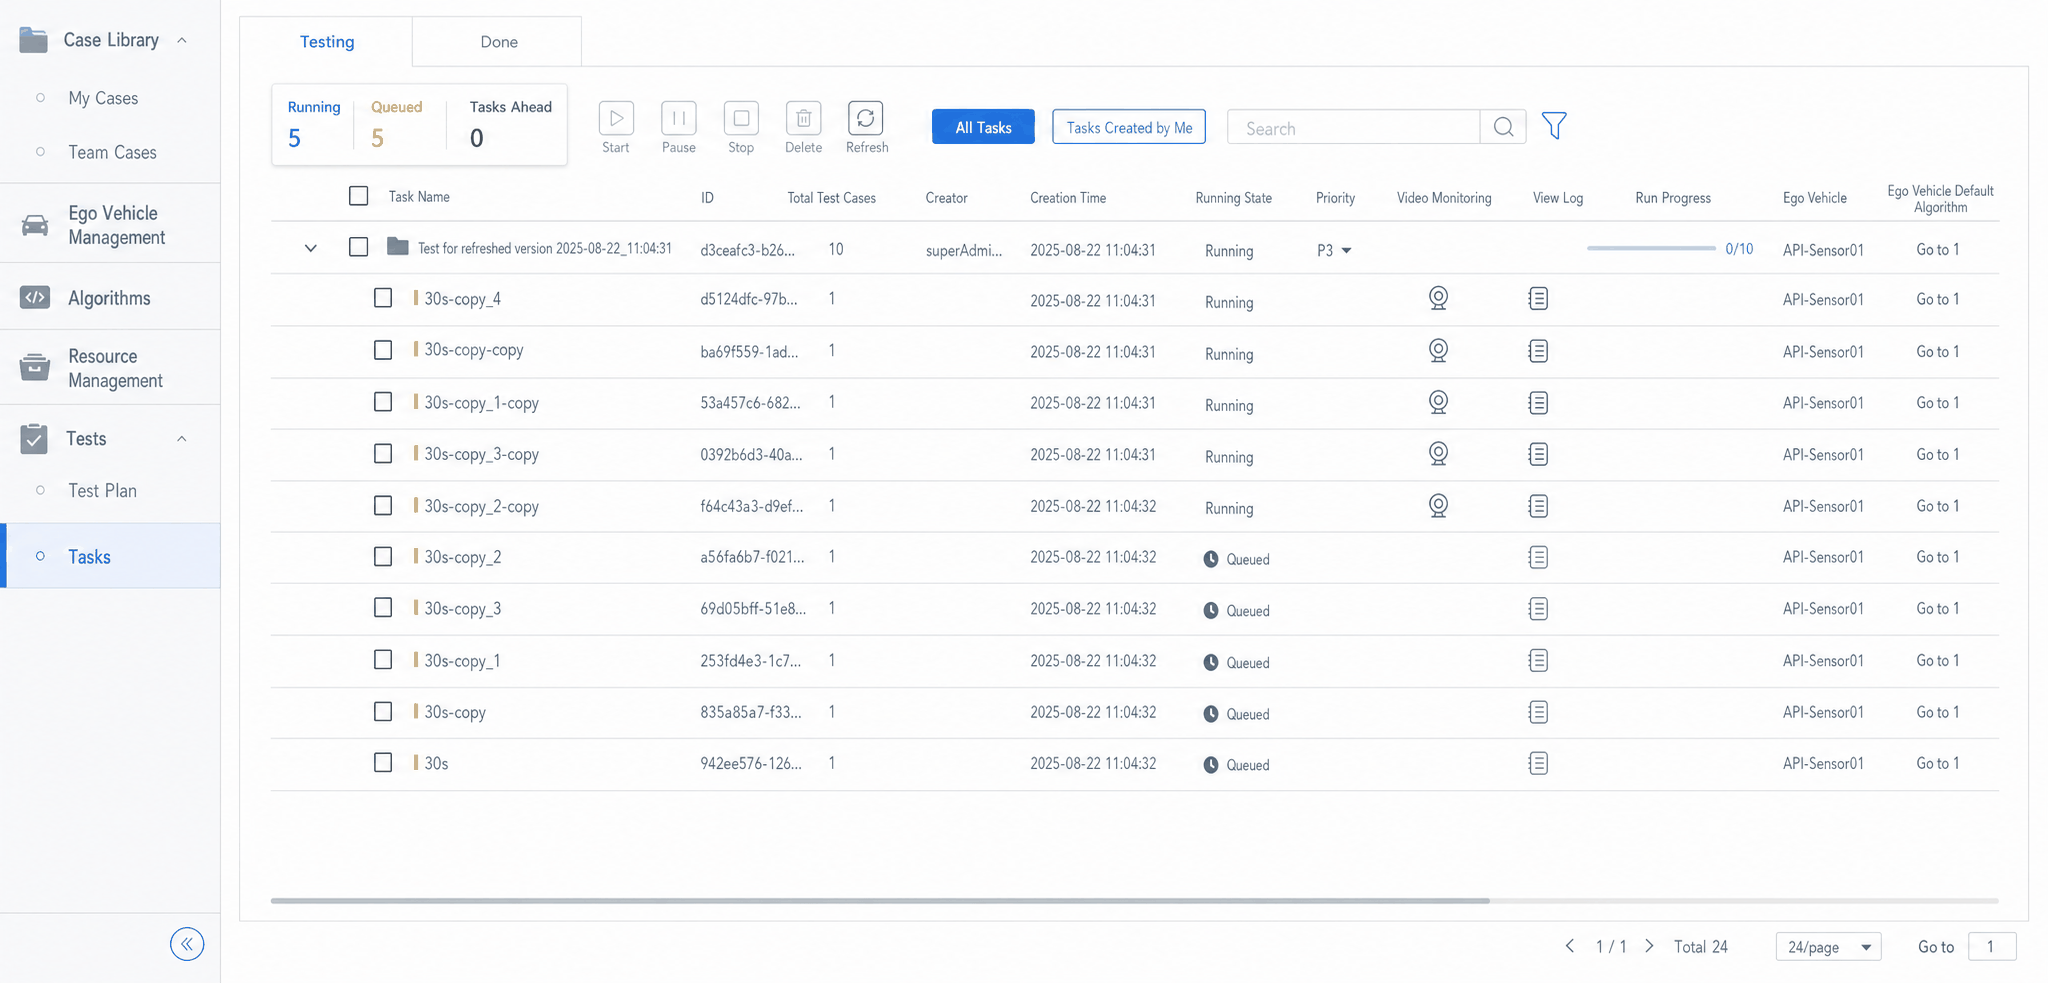Screen dimensions: 2048x983
Task: Select the 30s row checkbox
Action: [x=383, y=763]
